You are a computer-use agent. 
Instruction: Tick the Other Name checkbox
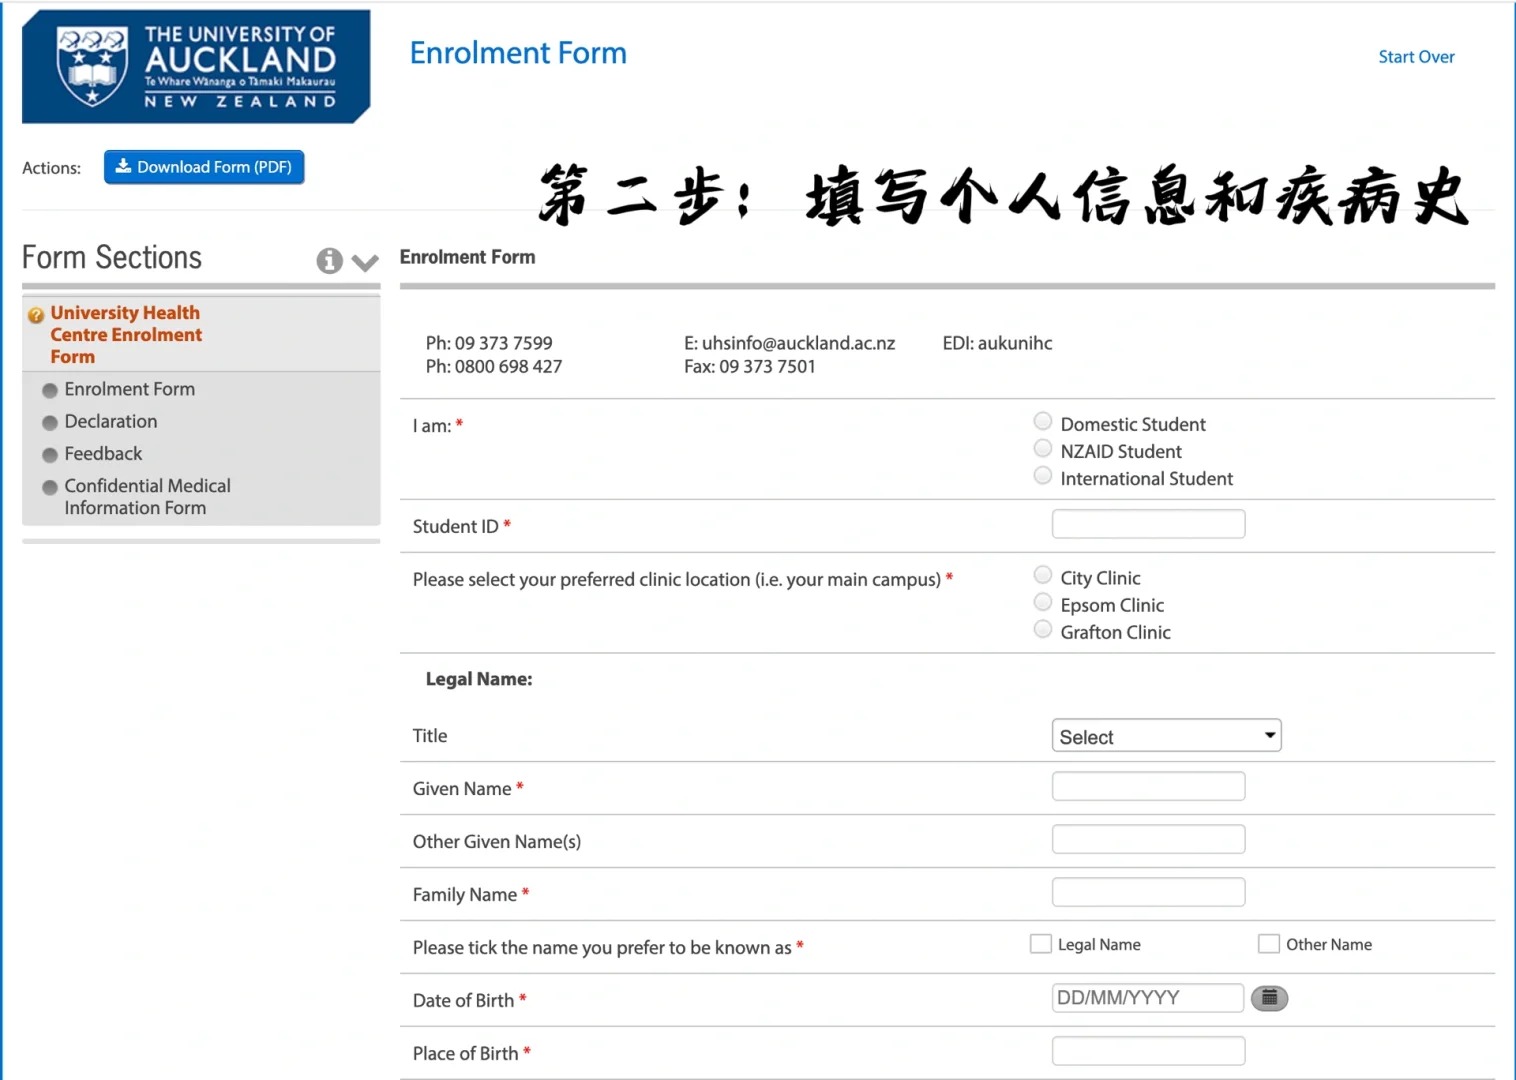pos(1269,944)
